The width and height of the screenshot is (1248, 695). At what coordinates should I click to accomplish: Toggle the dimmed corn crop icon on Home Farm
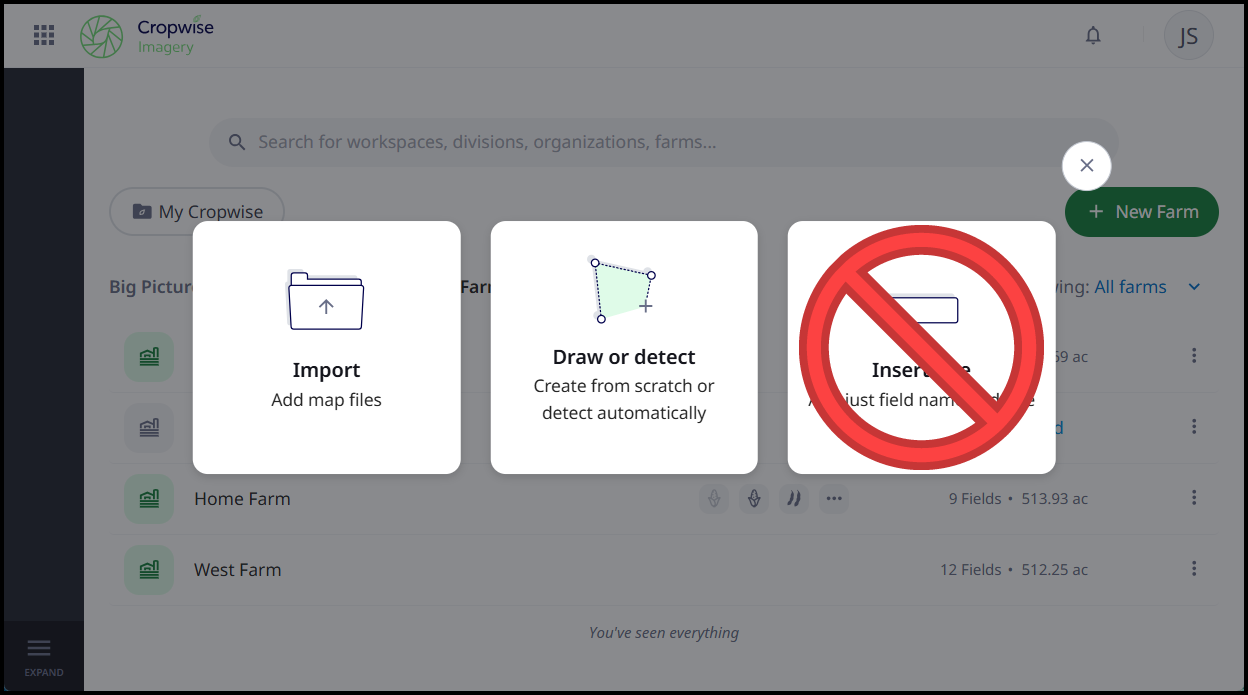(714, 498)
